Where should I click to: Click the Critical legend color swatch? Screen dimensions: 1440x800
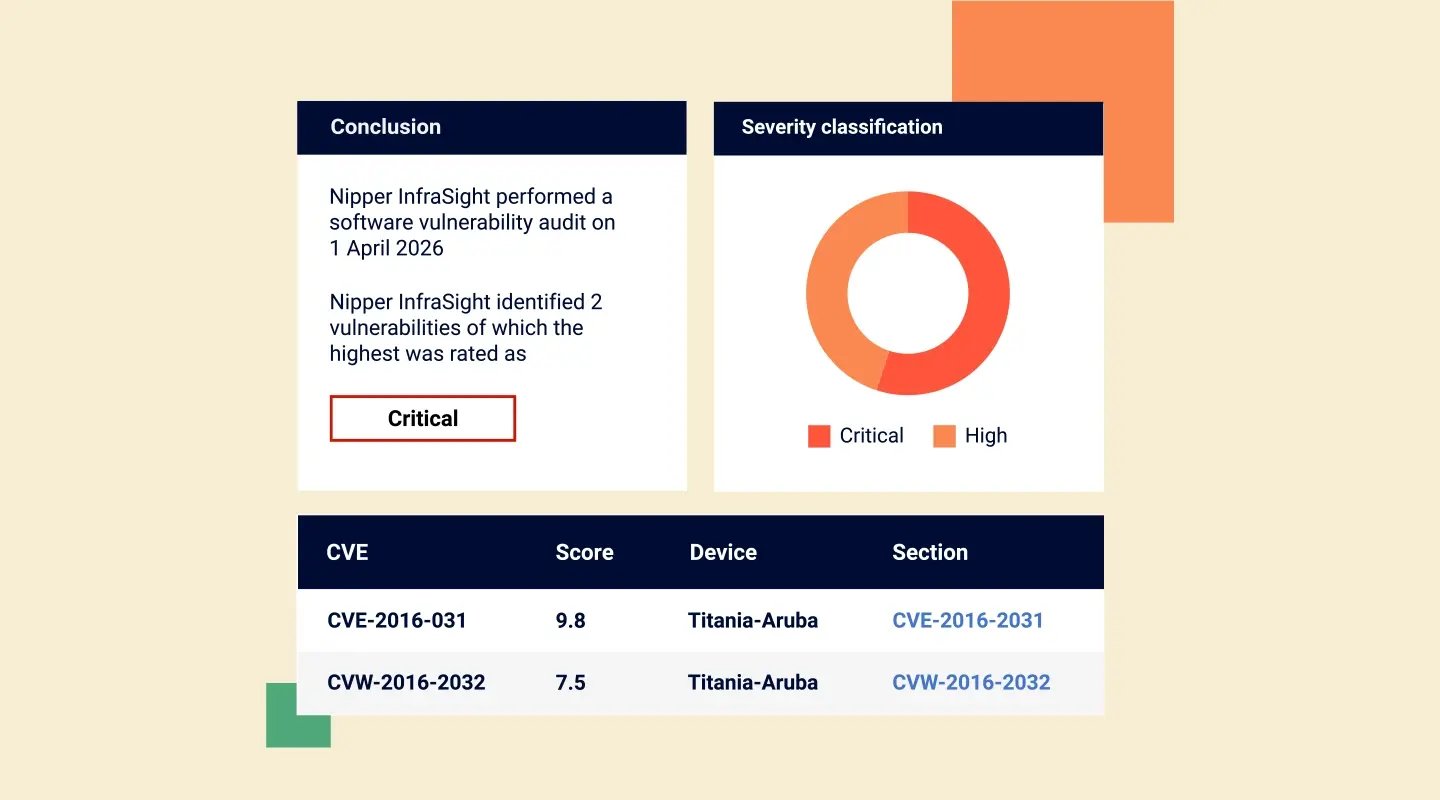point(819,436)
